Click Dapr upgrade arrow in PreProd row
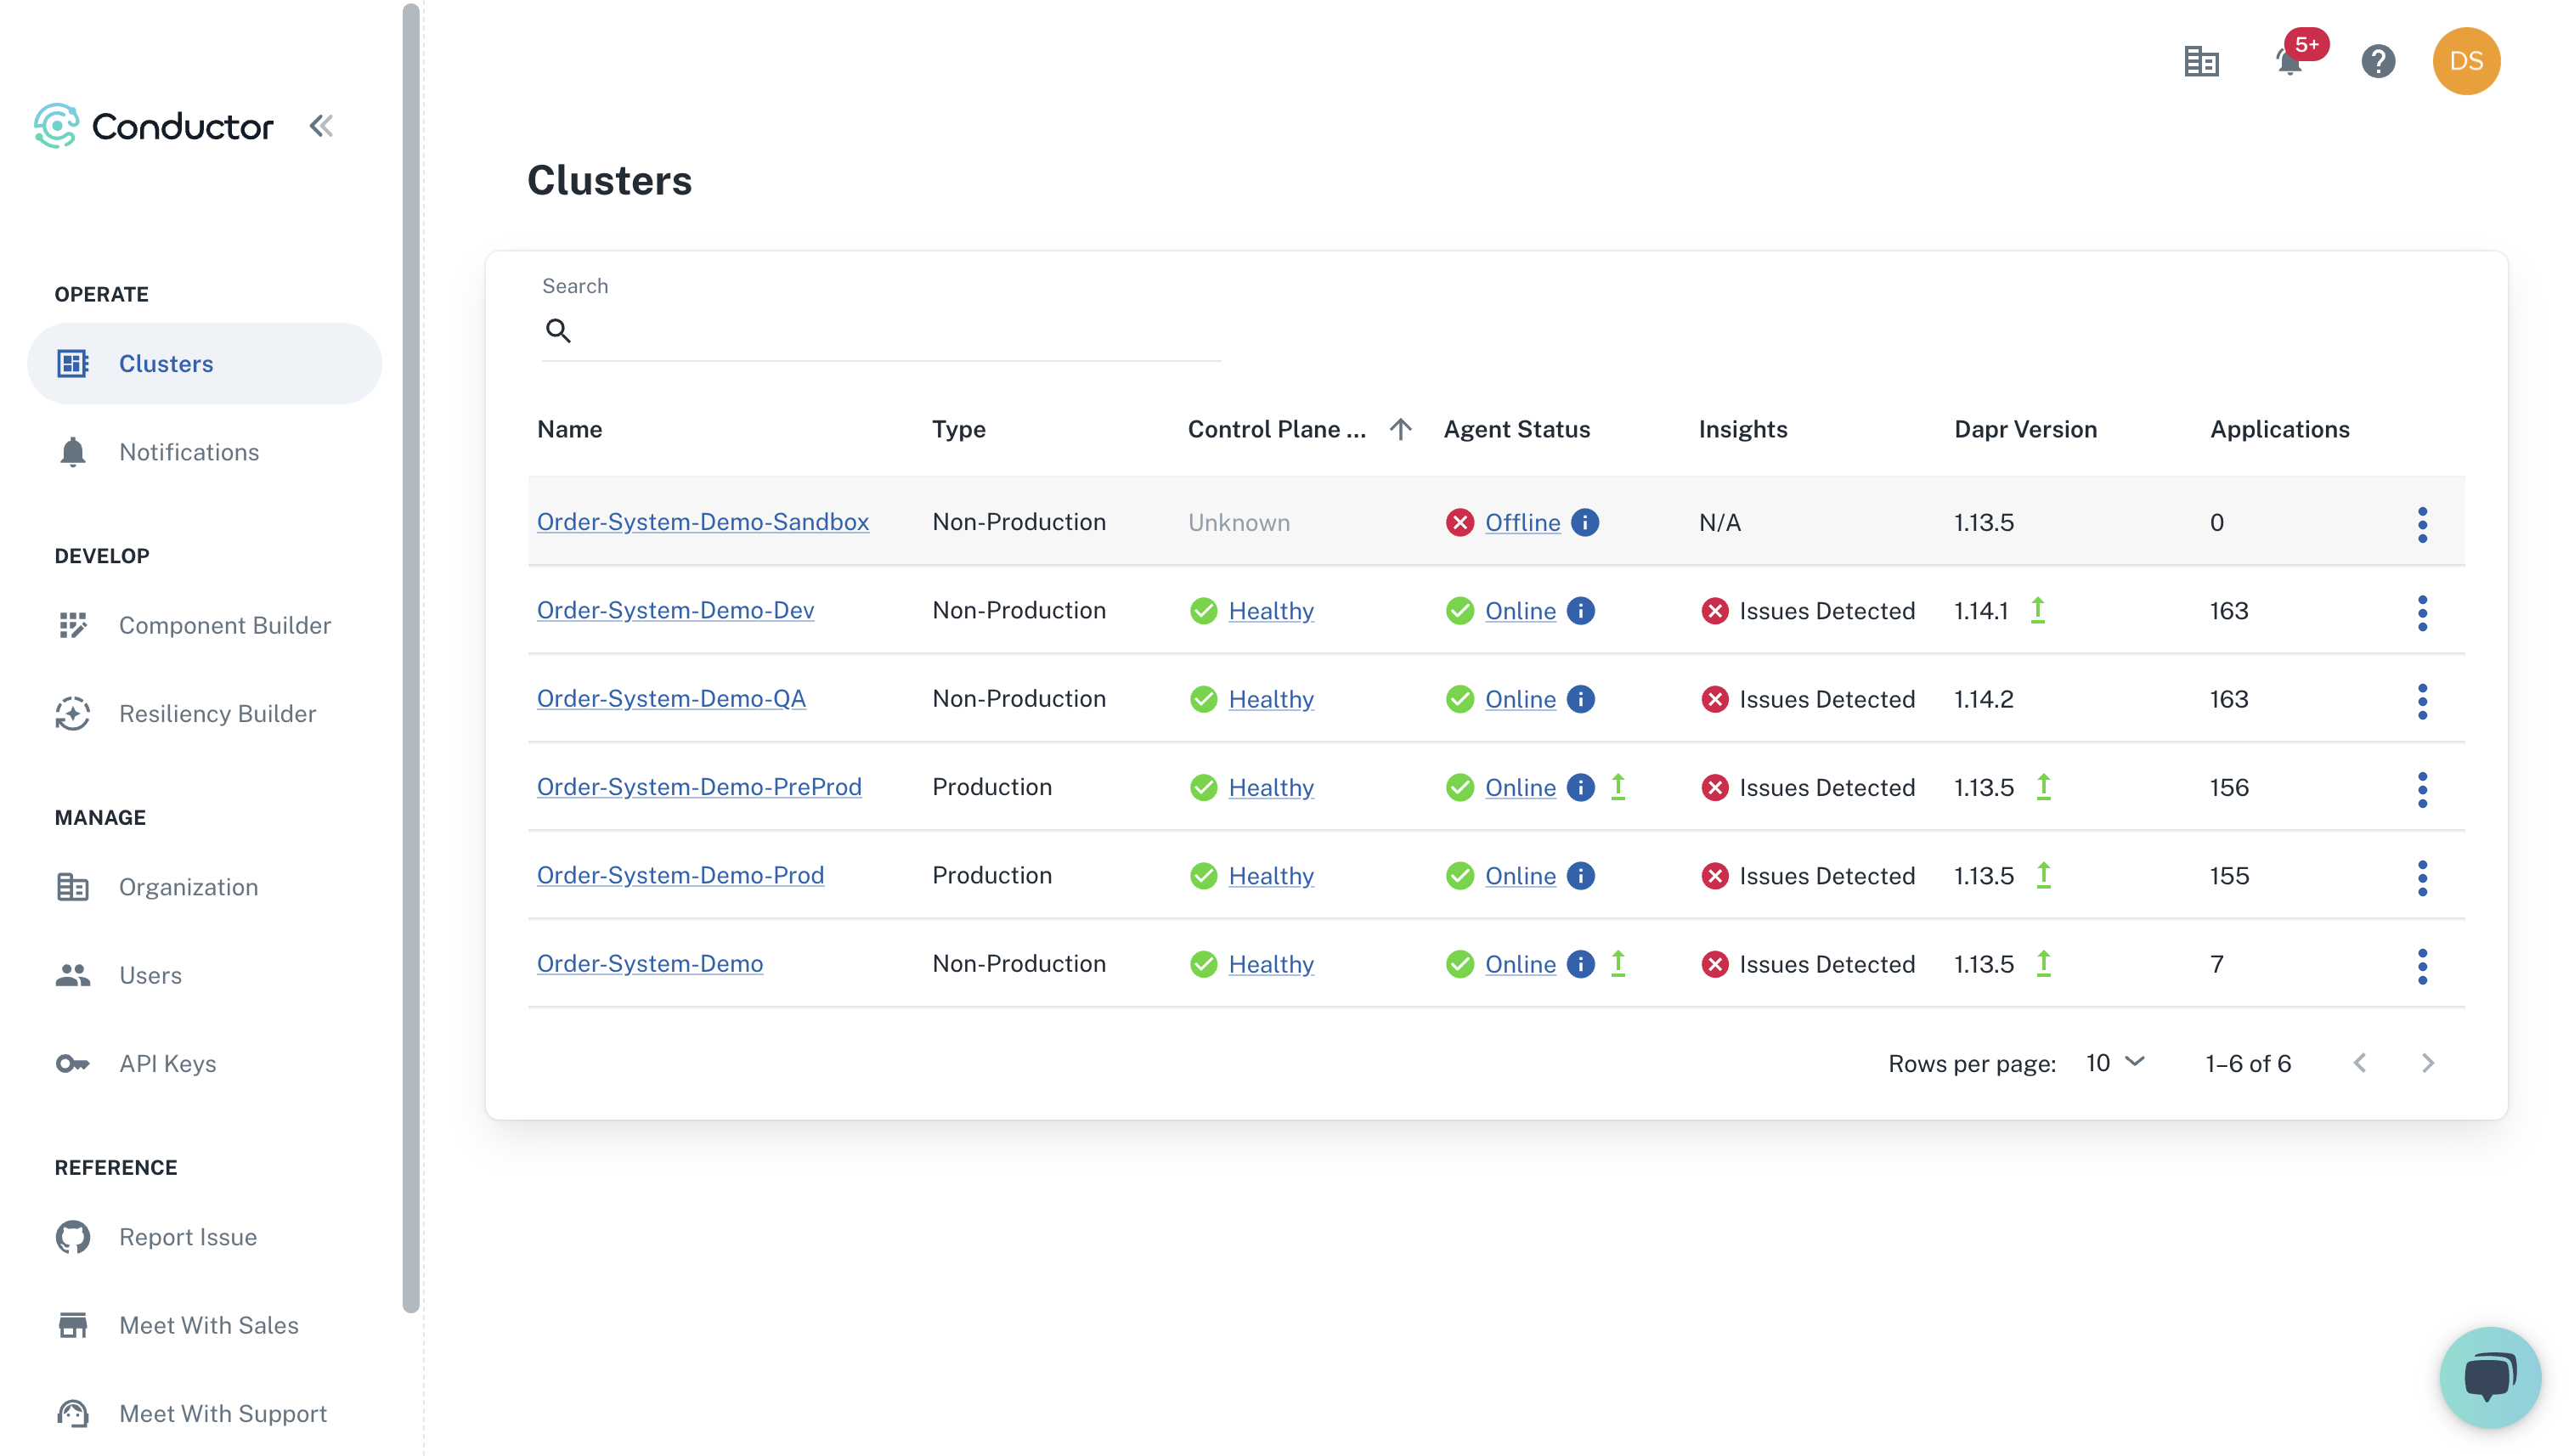 click(x=2044, y=786)
